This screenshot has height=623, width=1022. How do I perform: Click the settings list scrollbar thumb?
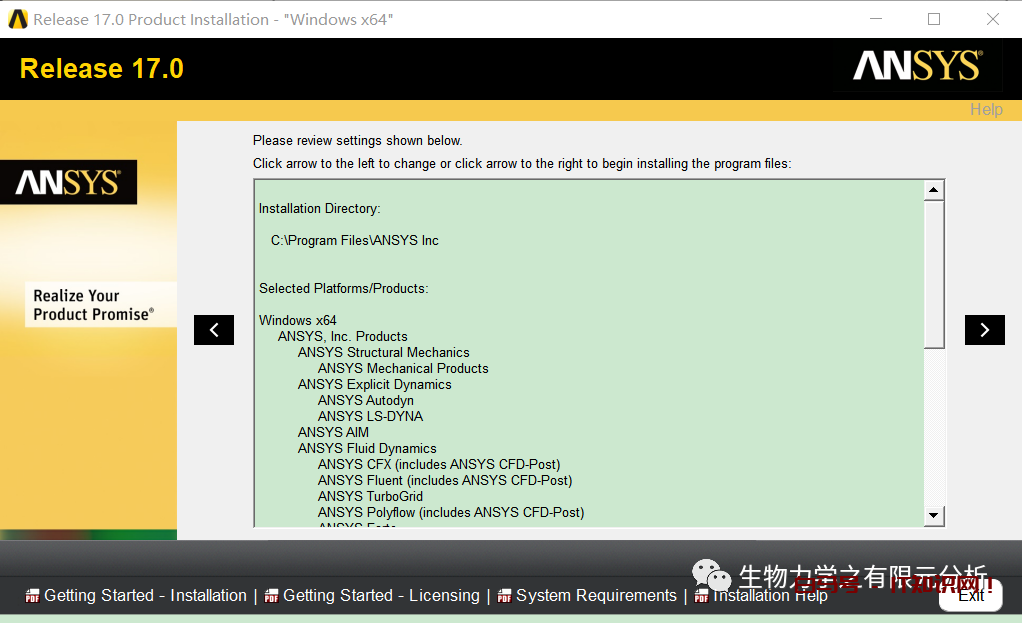pos(933,272)
